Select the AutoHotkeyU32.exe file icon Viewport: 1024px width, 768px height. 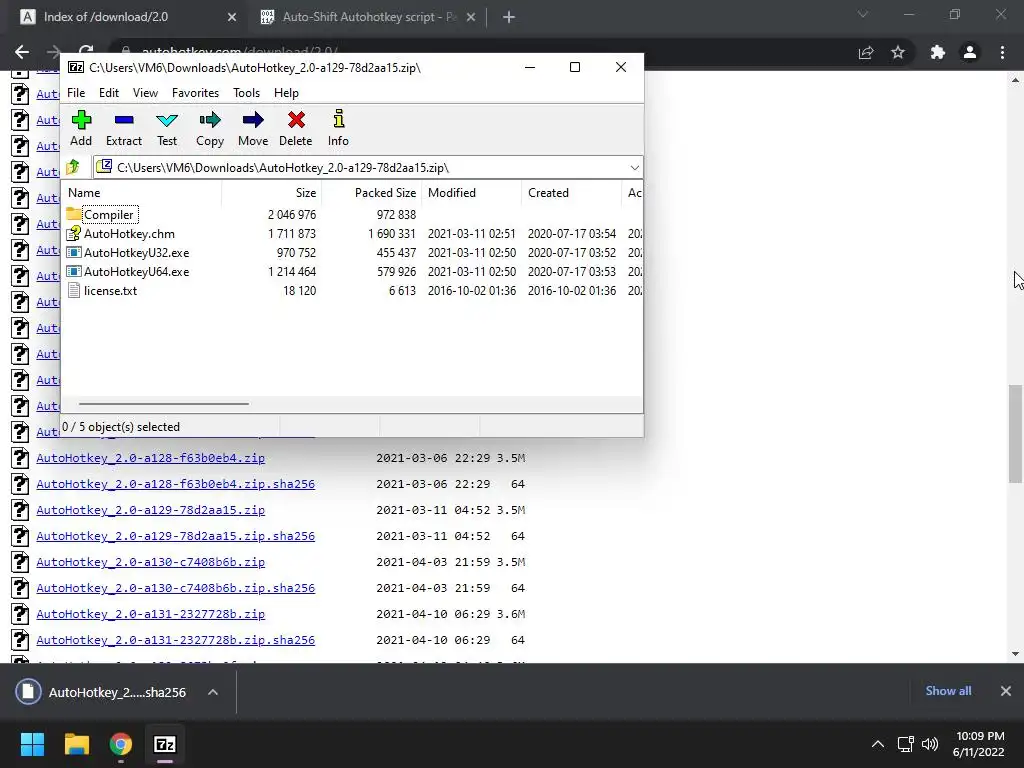pyautogui.click(x=74, y=252)
